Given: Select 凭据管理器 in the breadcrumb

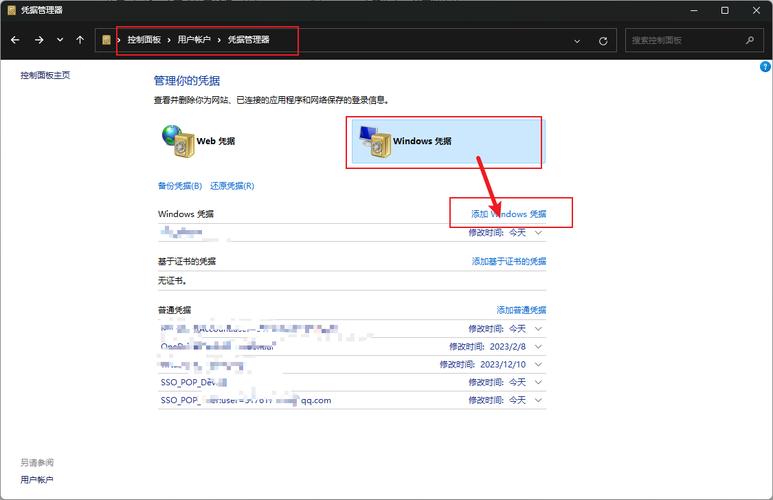Looking at the screenshot, I should [x=248, y=39].
